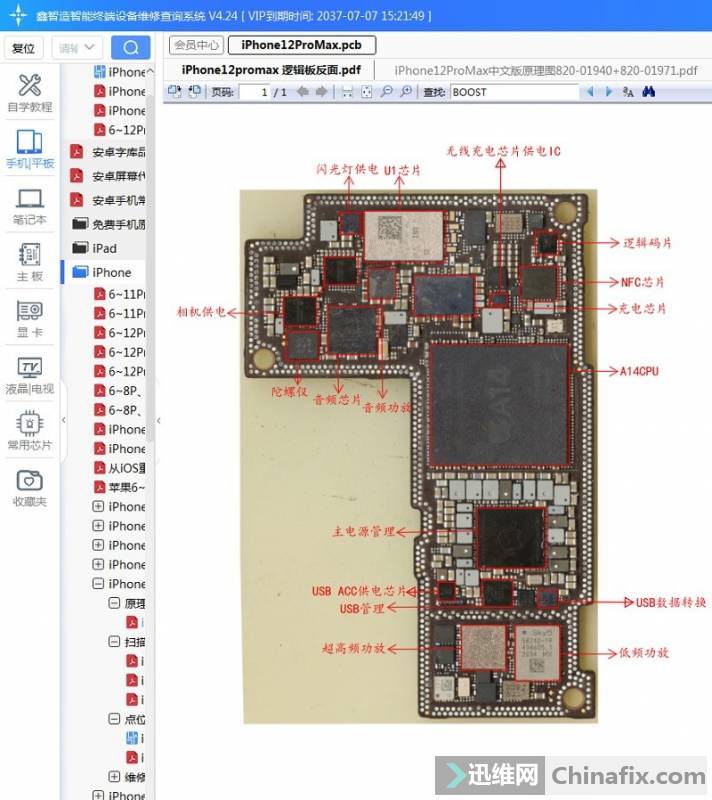Screen dimensions: 712x800
Task: Switch to the iPhone12ProMax.pcb tab
Action: tap(301, 45)
